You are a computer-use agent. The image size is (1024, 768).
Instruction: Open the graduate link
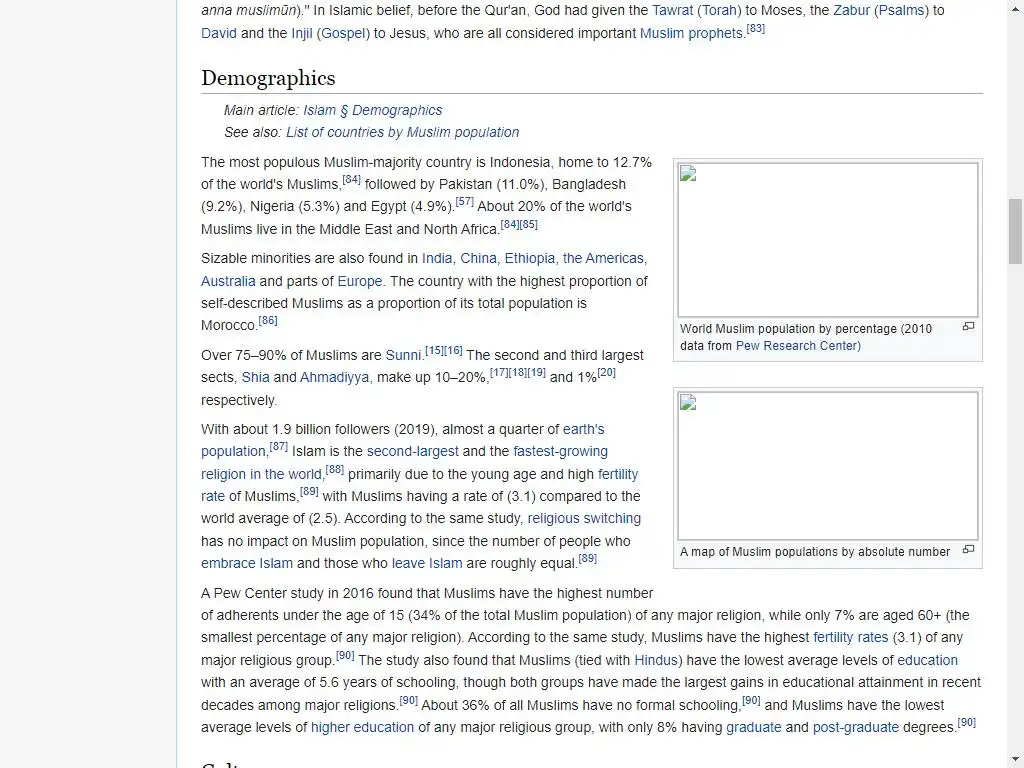(754, 728)
